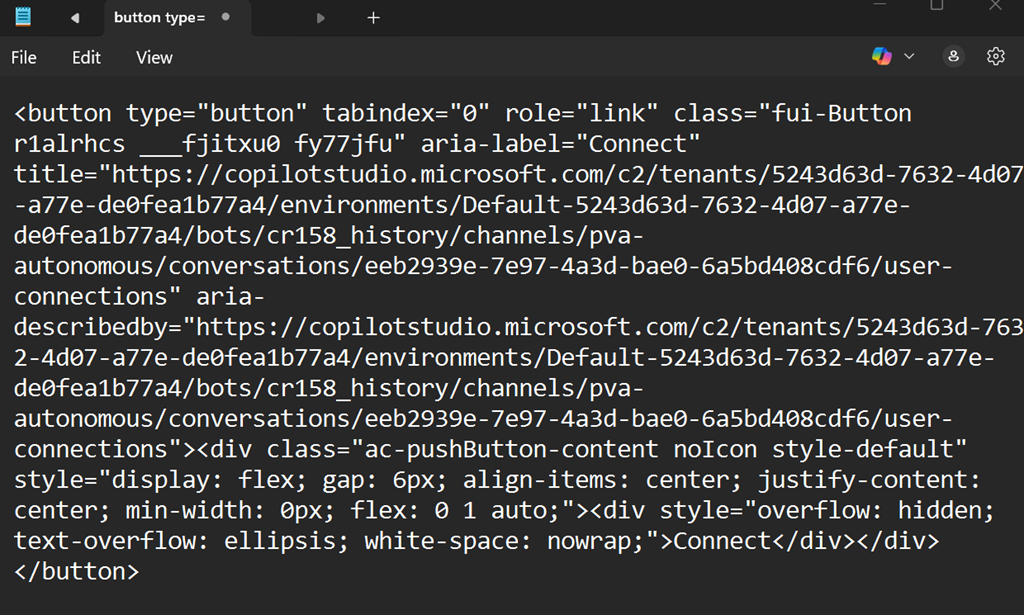
Task: Open the Edit menu
Action: (x=86, y=58)
